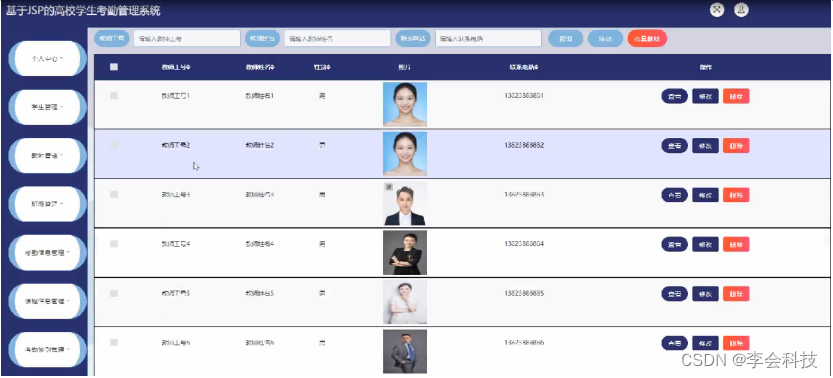833x378 pixels.
Task: View details for 教师工号2 row
Action: (675, 145)
